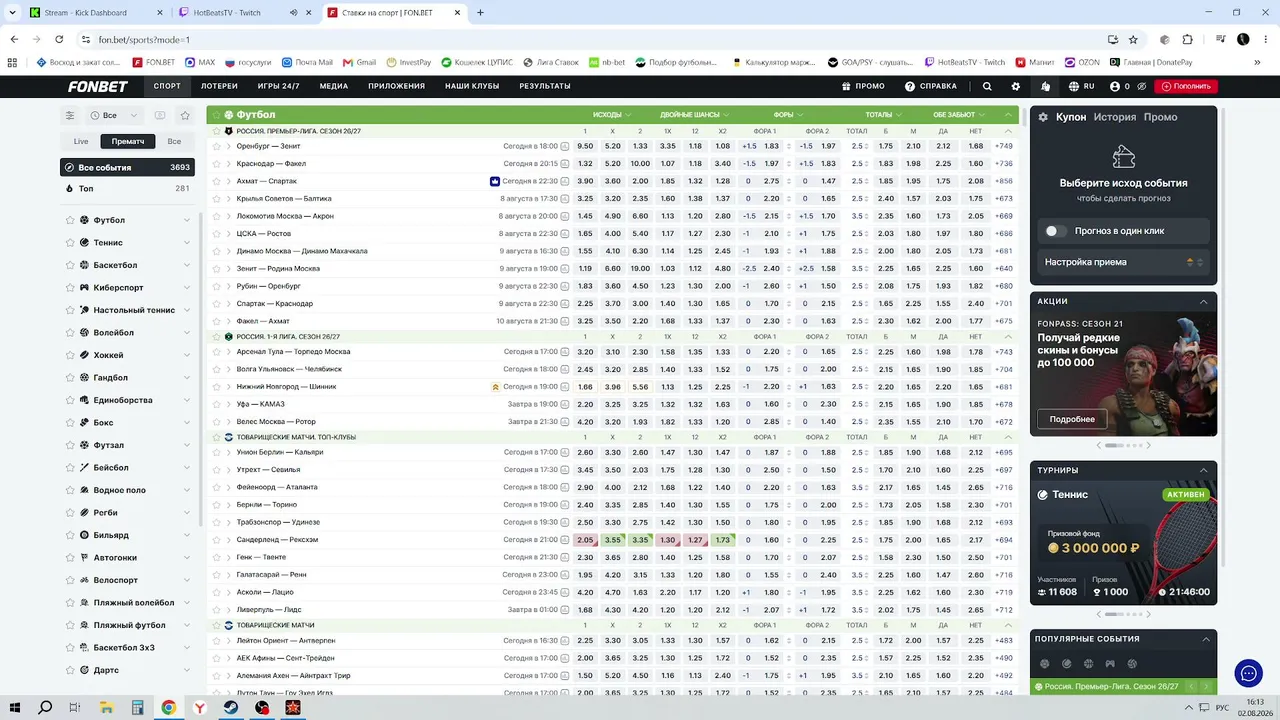The image size is (1280, 720).
Task: Star the Хоккей sport in sidebar
Action: pyautogui.click(x=70, y=355)
